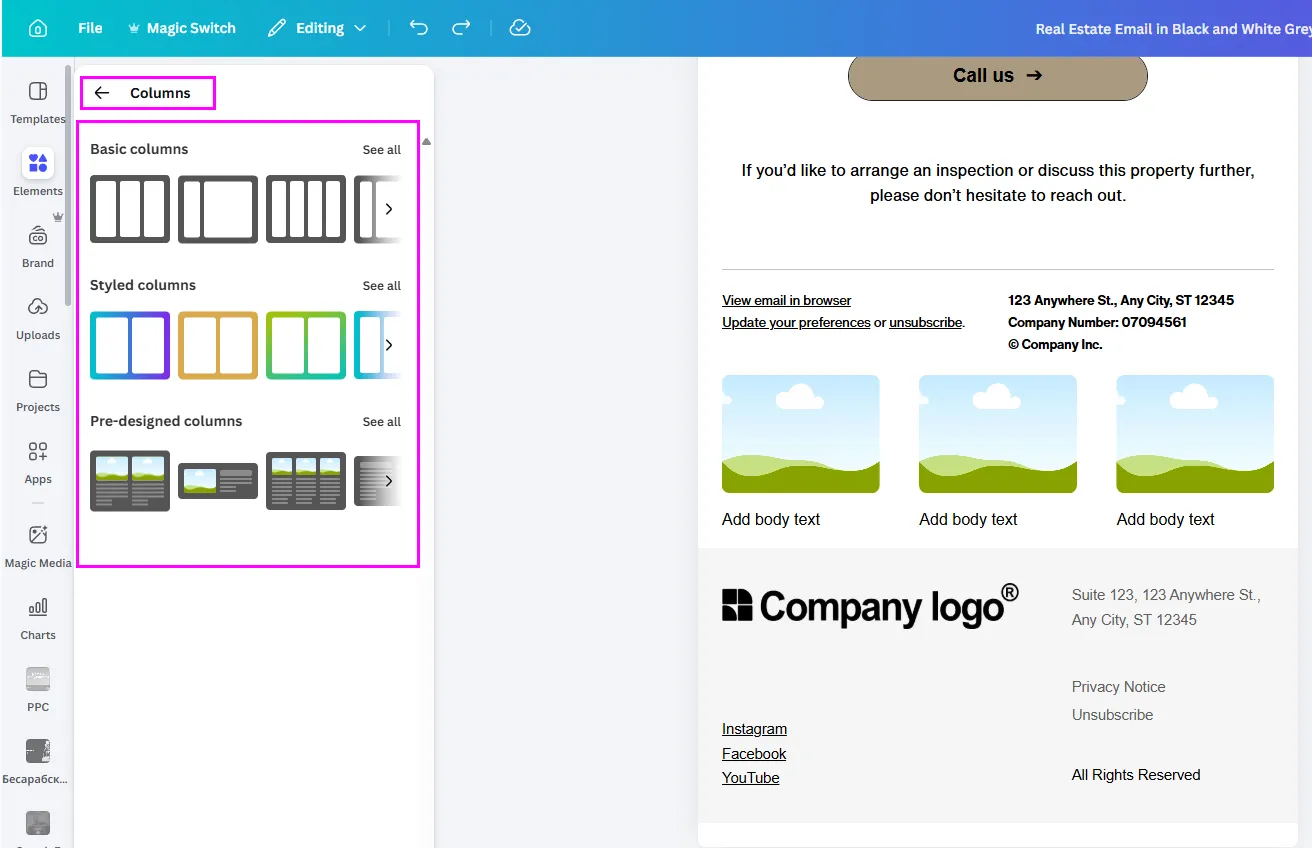Click the Home icon in top bar

point(38,28)
